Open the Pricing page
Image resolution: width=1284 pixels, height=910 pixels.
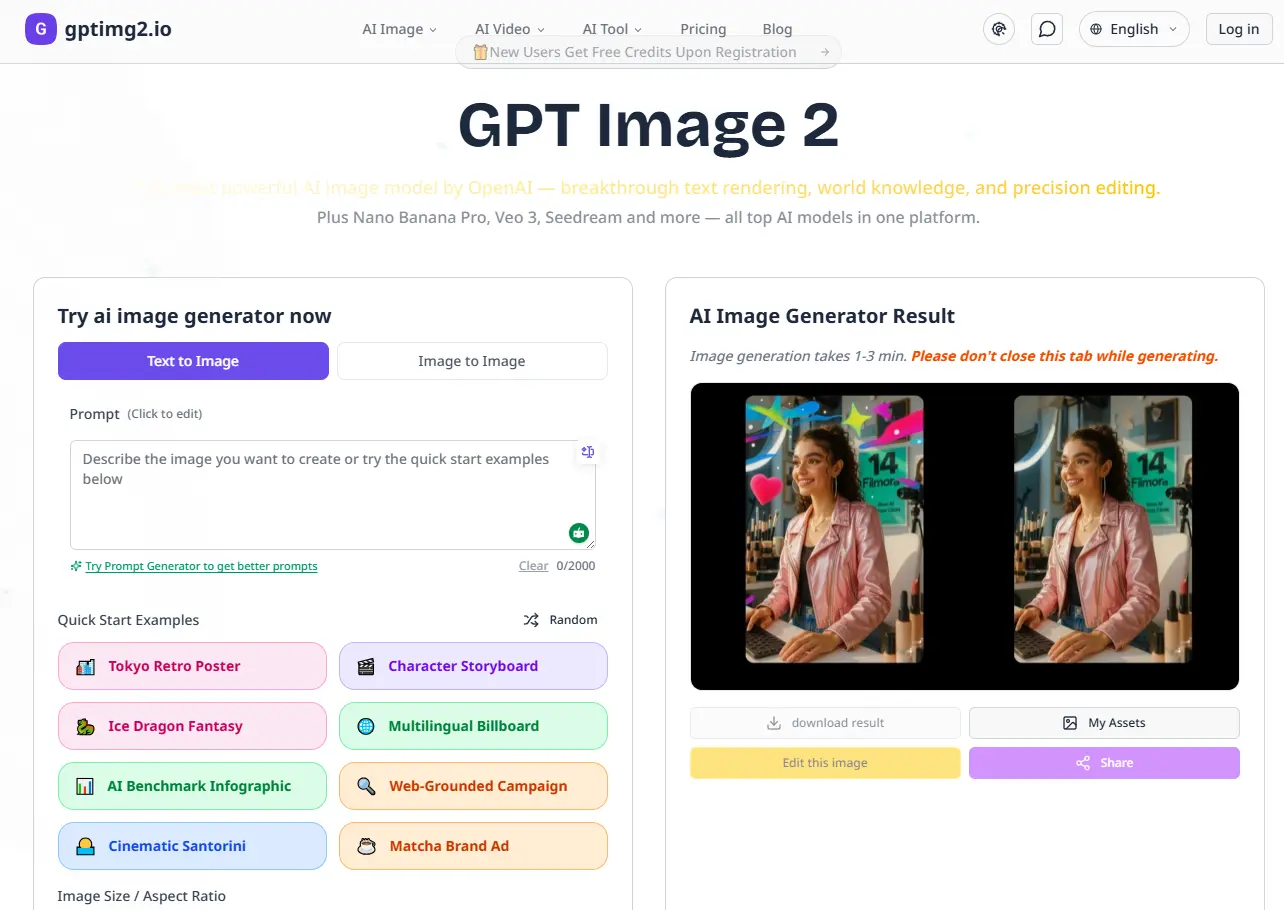tap(703, 29)
